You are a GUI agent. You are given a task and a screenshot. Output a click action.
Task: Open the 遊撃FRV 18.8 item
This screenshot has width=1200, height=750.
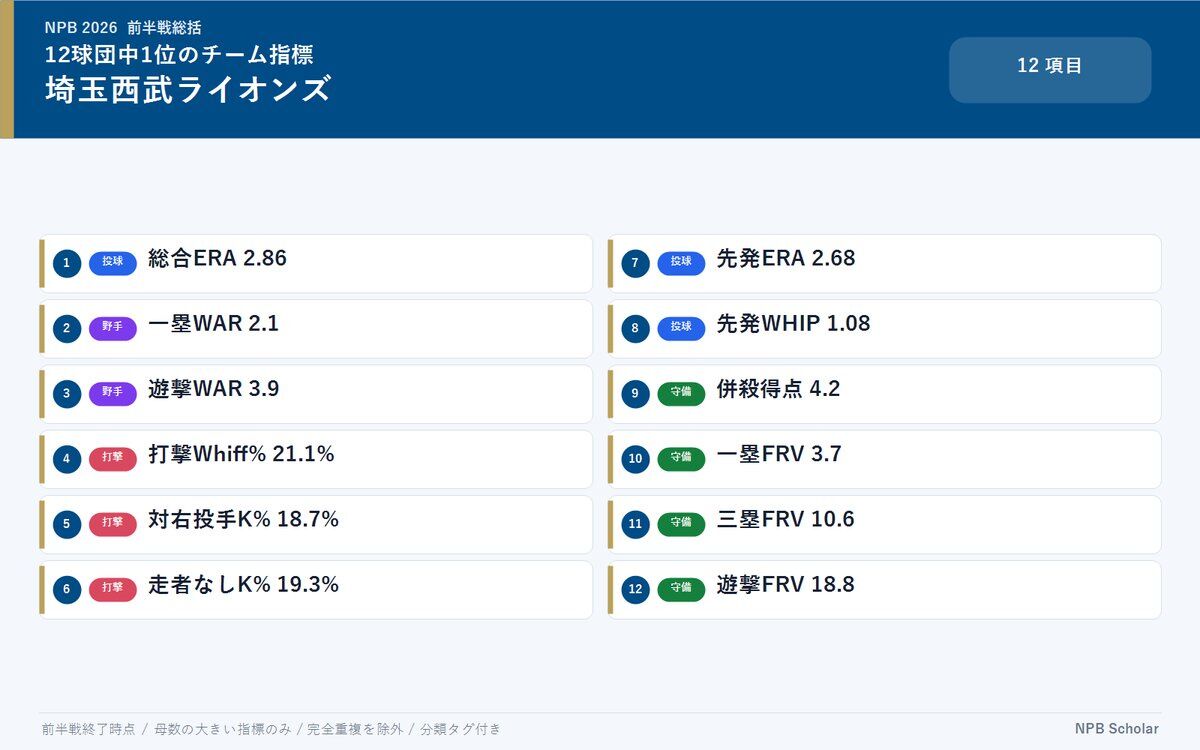pyautogui.click(x=885, y=590)
